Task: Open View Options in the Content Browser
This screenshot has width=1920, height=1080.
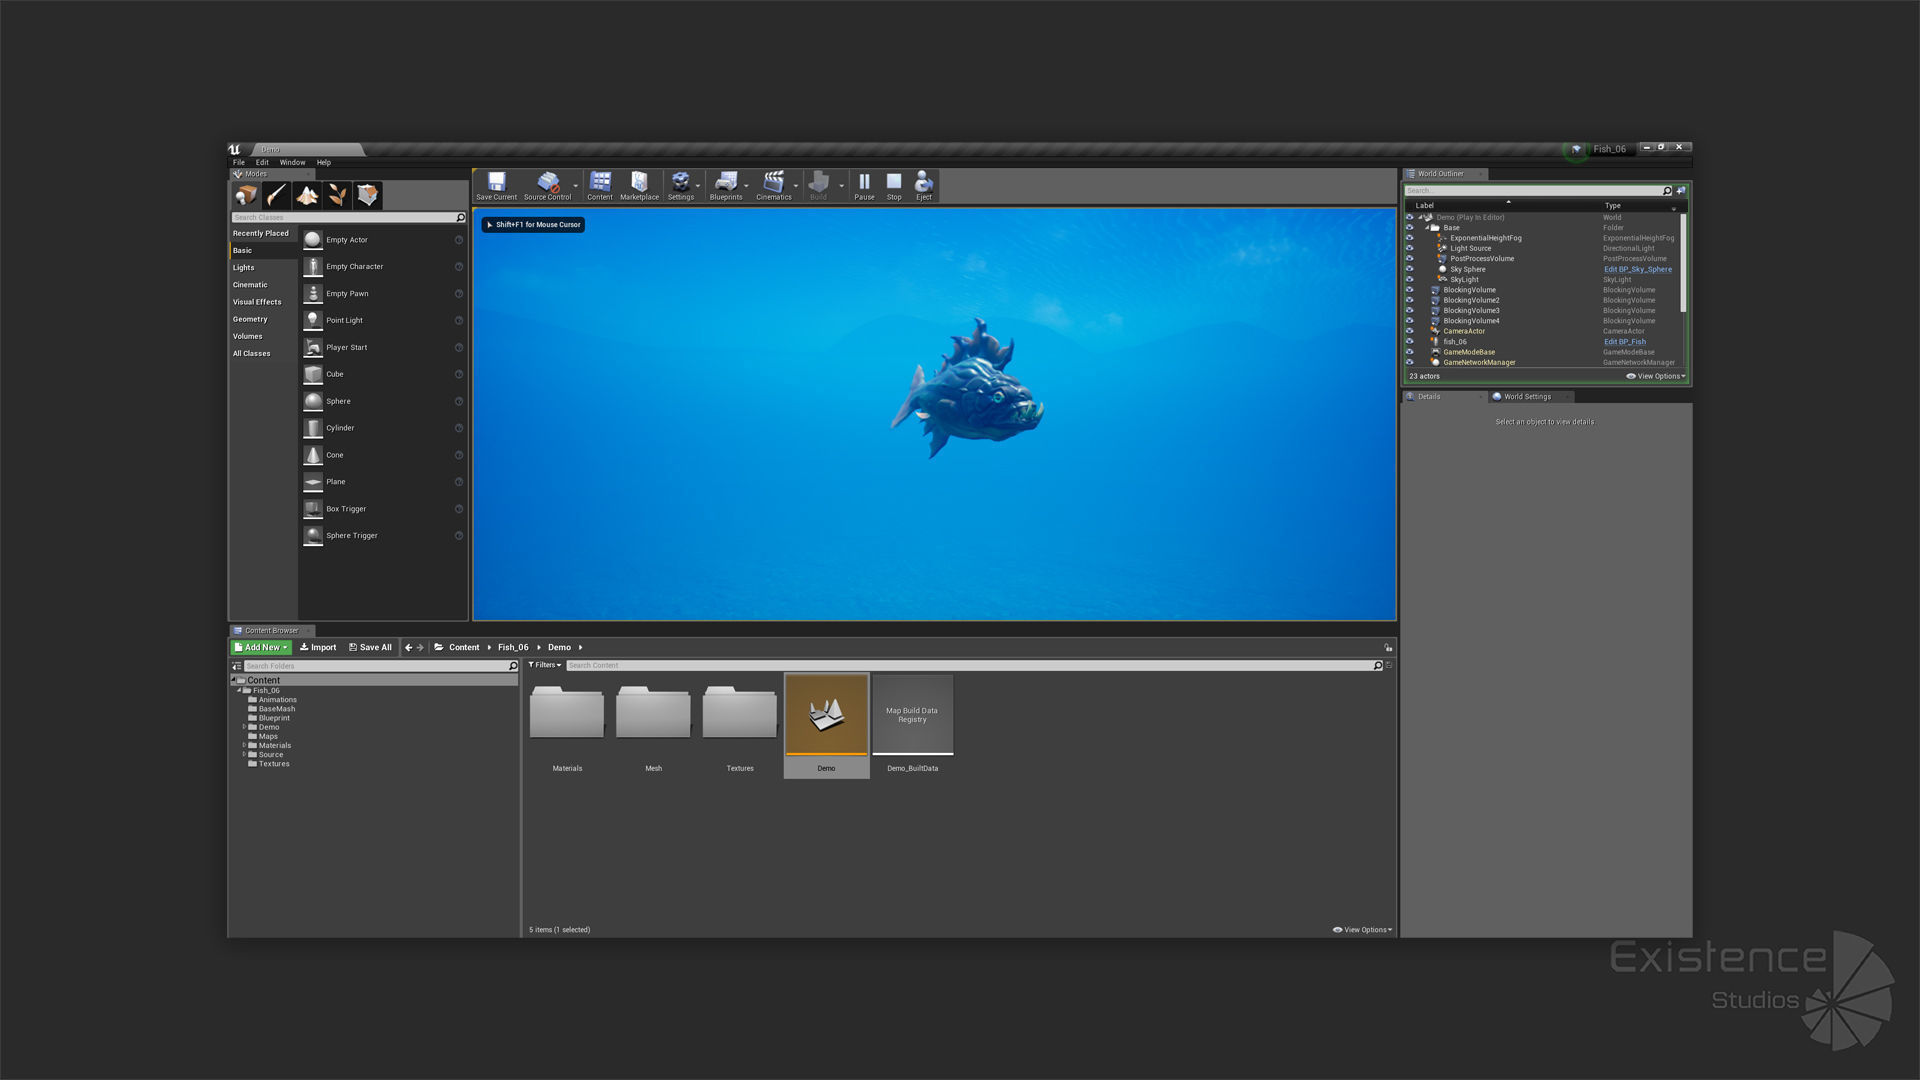Action: (1363, 930)
